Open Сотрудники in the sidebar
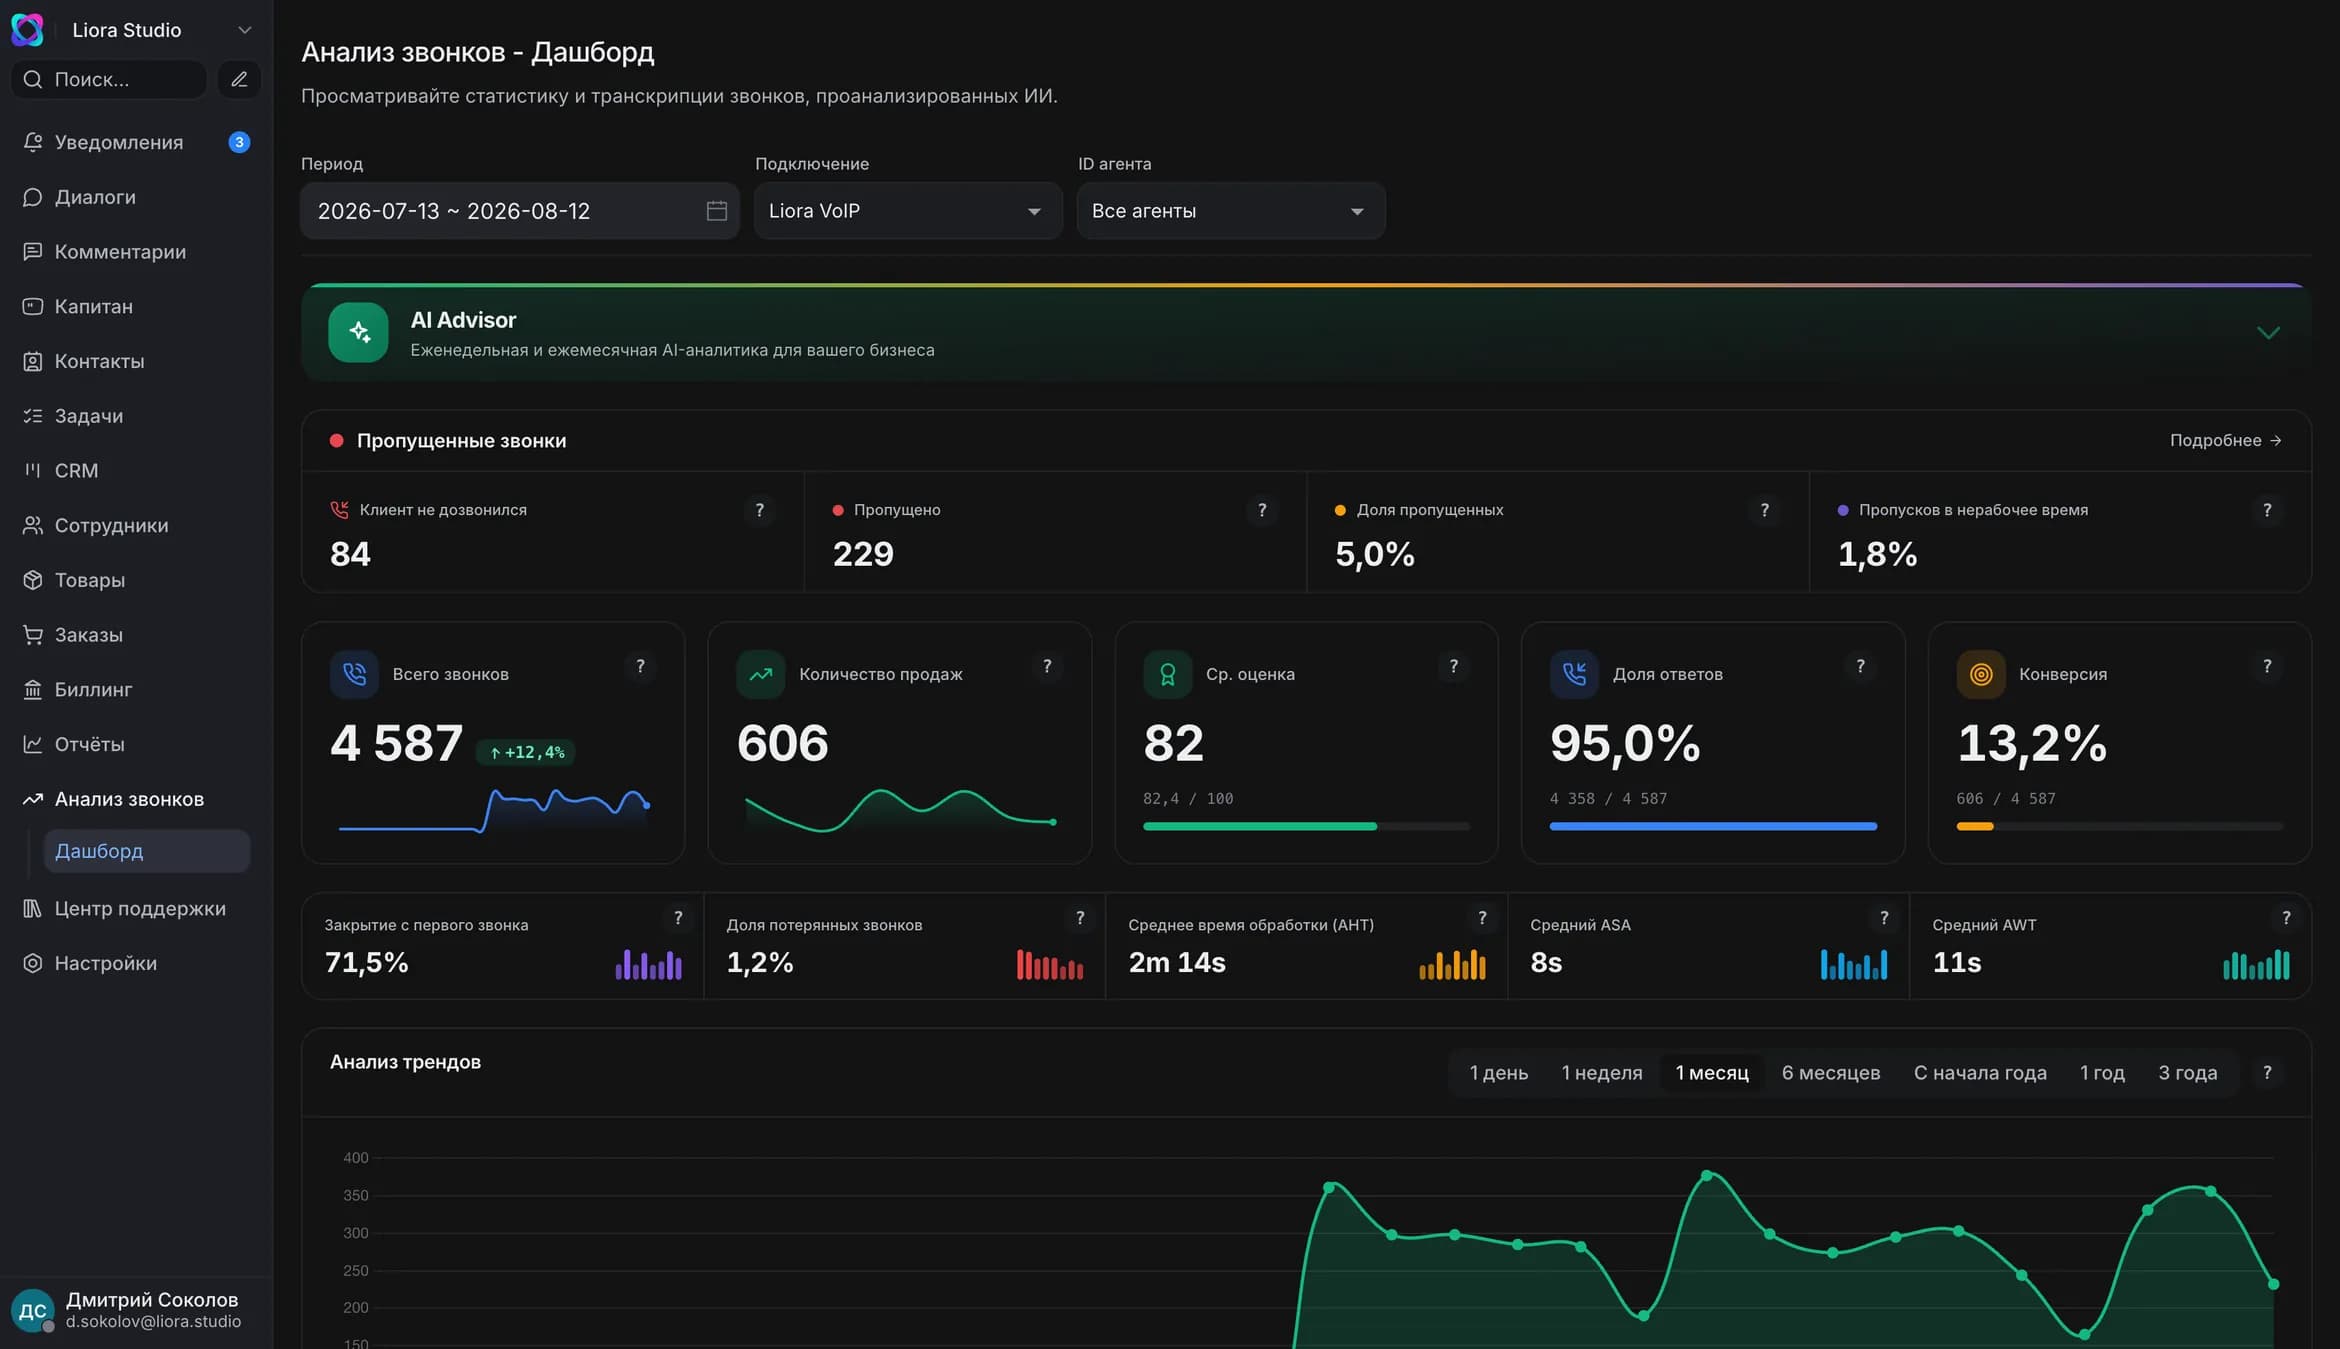The height and width of the screenshot is (1349, 2340). pyautogui.click(x=136, y=525)
